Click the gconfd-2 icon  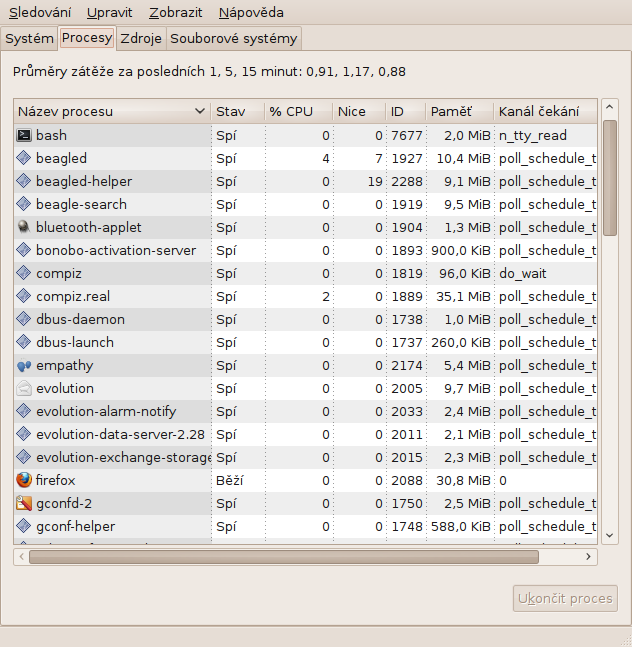tap(24, 503)
